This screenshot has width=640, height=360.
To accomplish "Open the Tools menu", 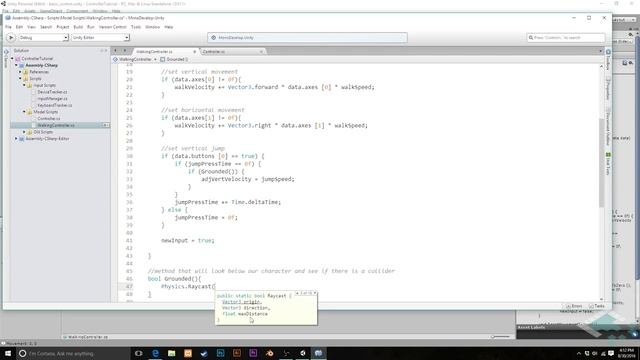I will (136, 27).
